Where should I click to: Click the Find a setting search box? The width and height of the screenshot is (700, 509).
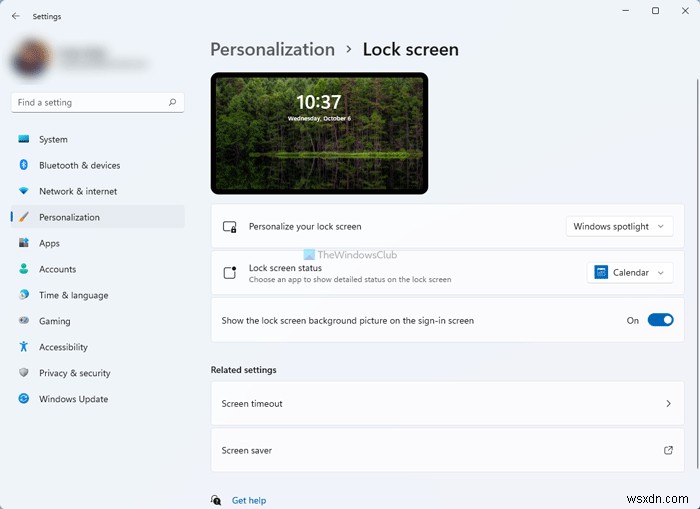pyautogui.click(x=97, y=102)
